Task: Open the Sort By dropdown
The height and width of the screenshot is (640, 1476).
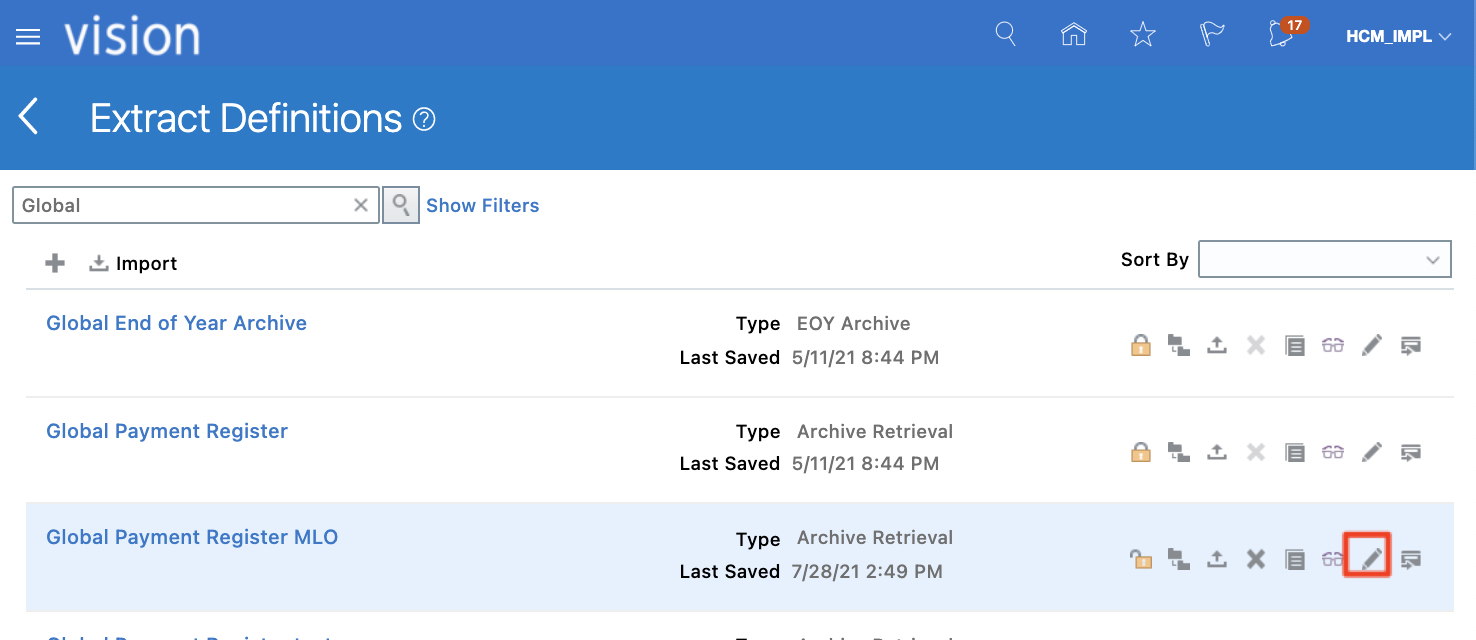Action: pyautogui.click(x=1324, y=259)
